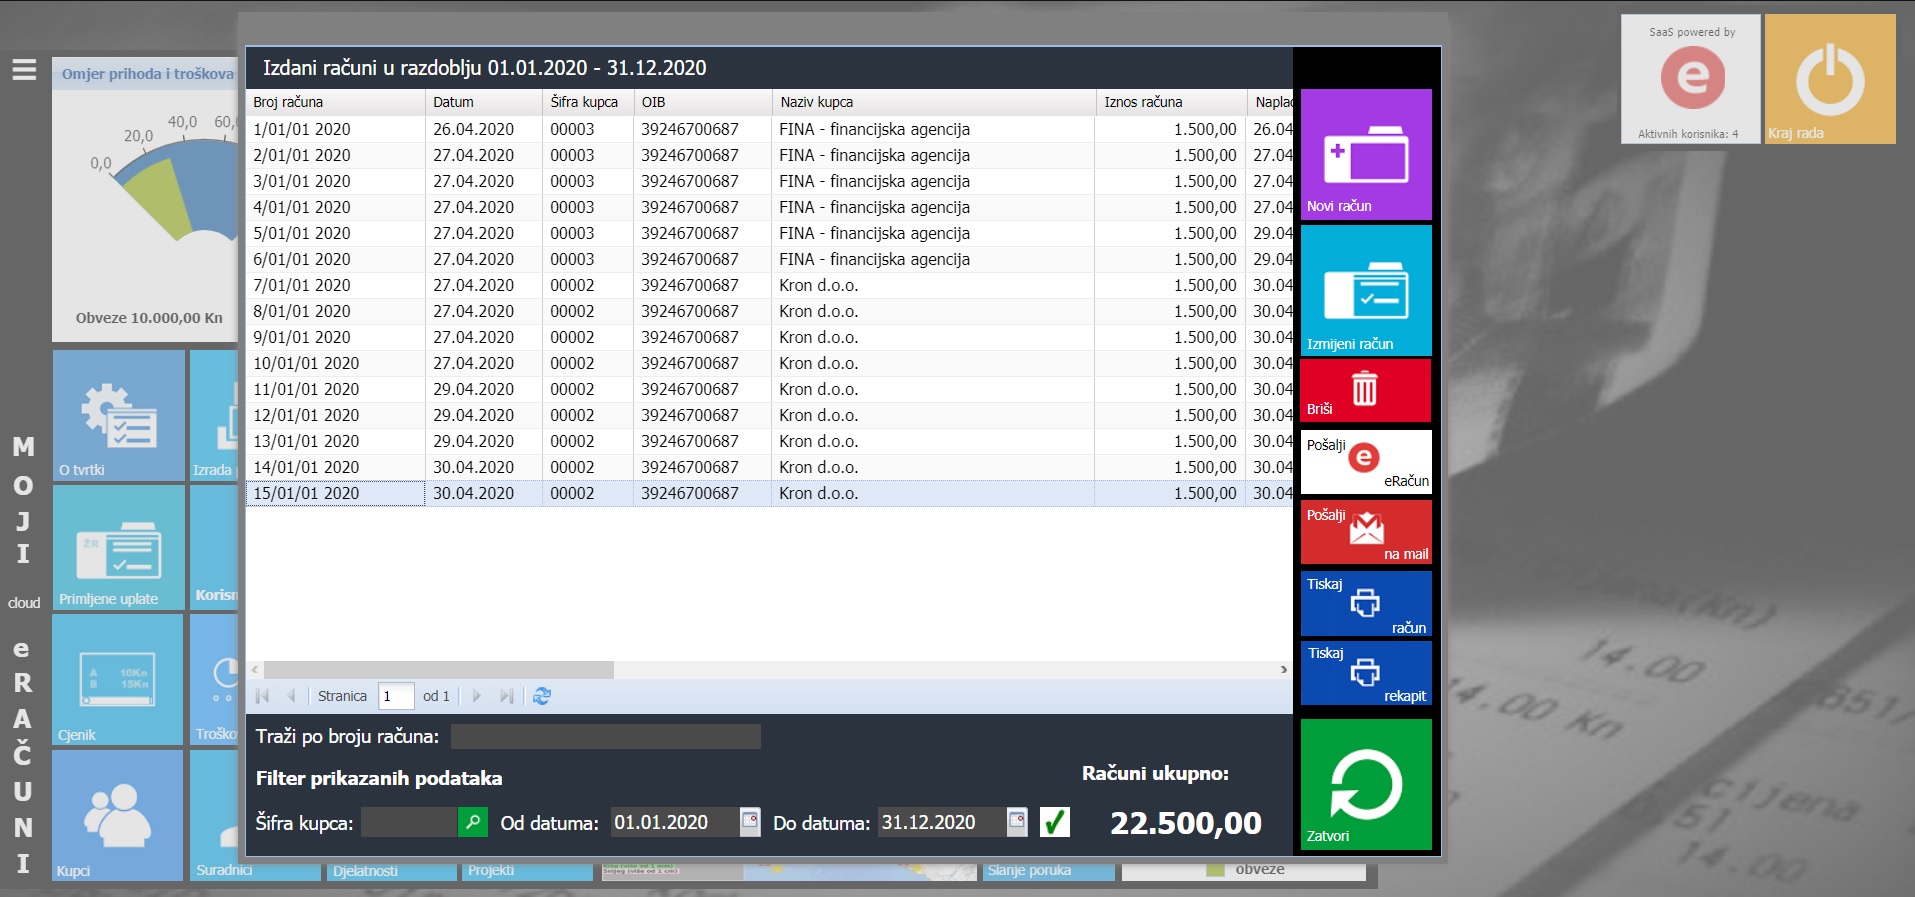Viewport: 1915px width, 897px height.
Task: Open Izmijeni račun to edit invoice
Action: [1366, 290]
